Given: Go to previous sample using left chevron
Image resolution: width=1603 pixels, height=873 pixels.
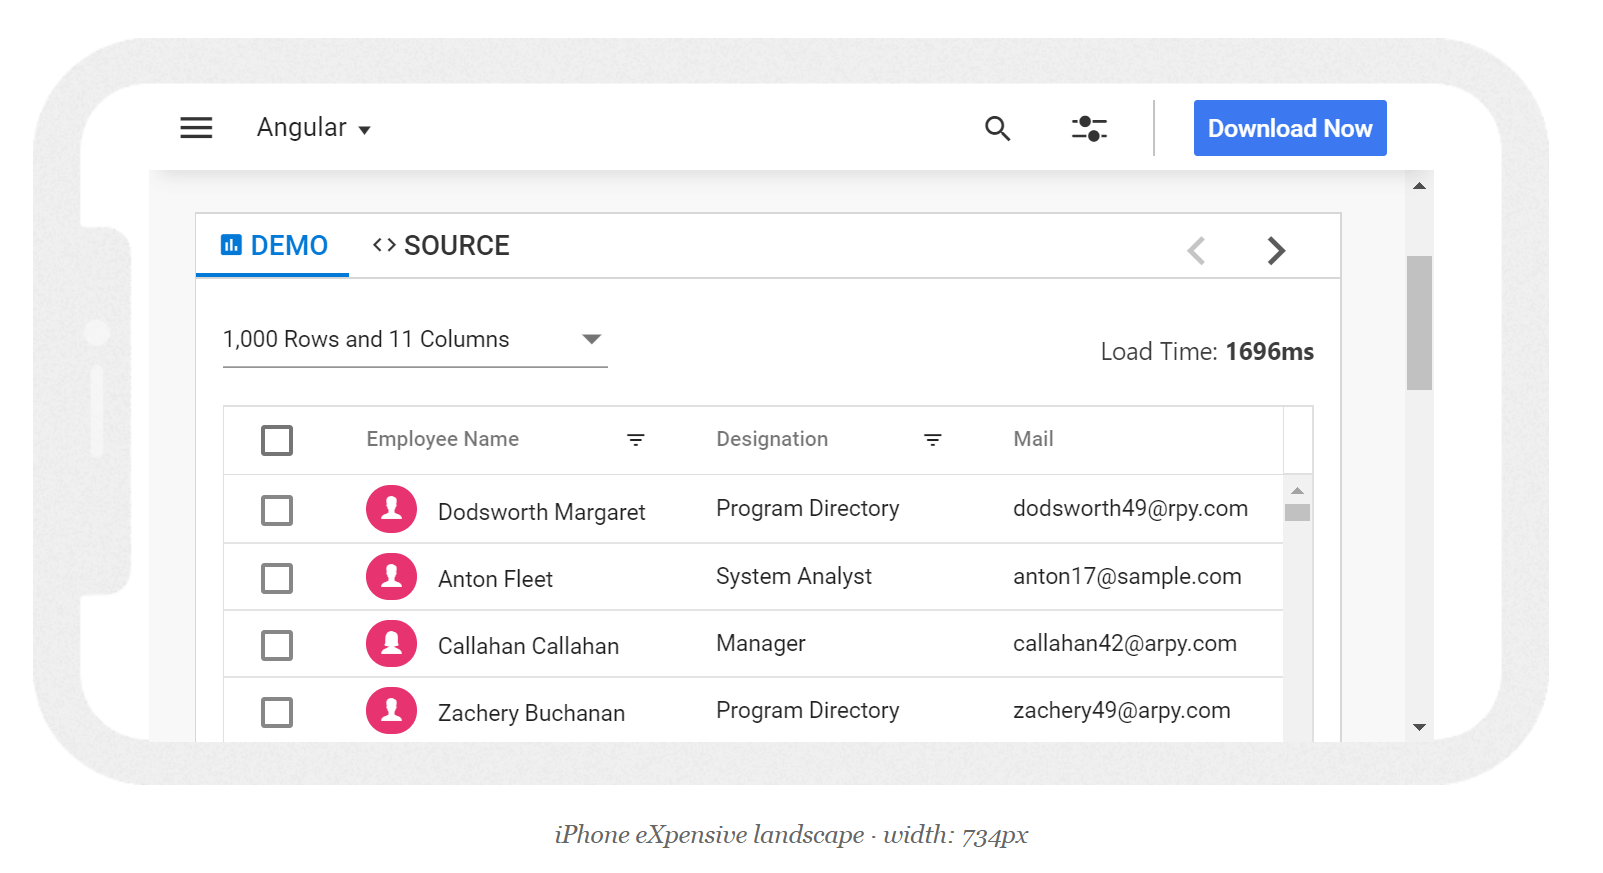Looking at the screenshot, I should [1196, 250].
